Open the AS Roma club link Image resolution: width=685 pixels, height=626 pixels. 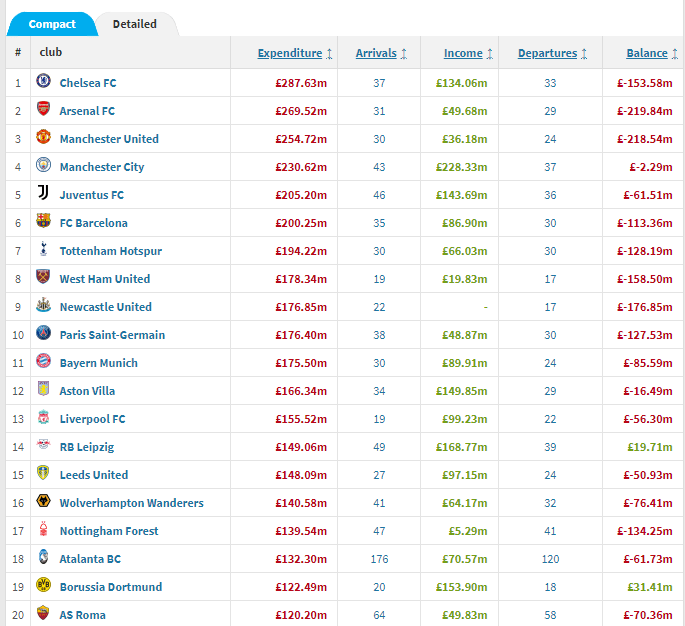point(83,615)
